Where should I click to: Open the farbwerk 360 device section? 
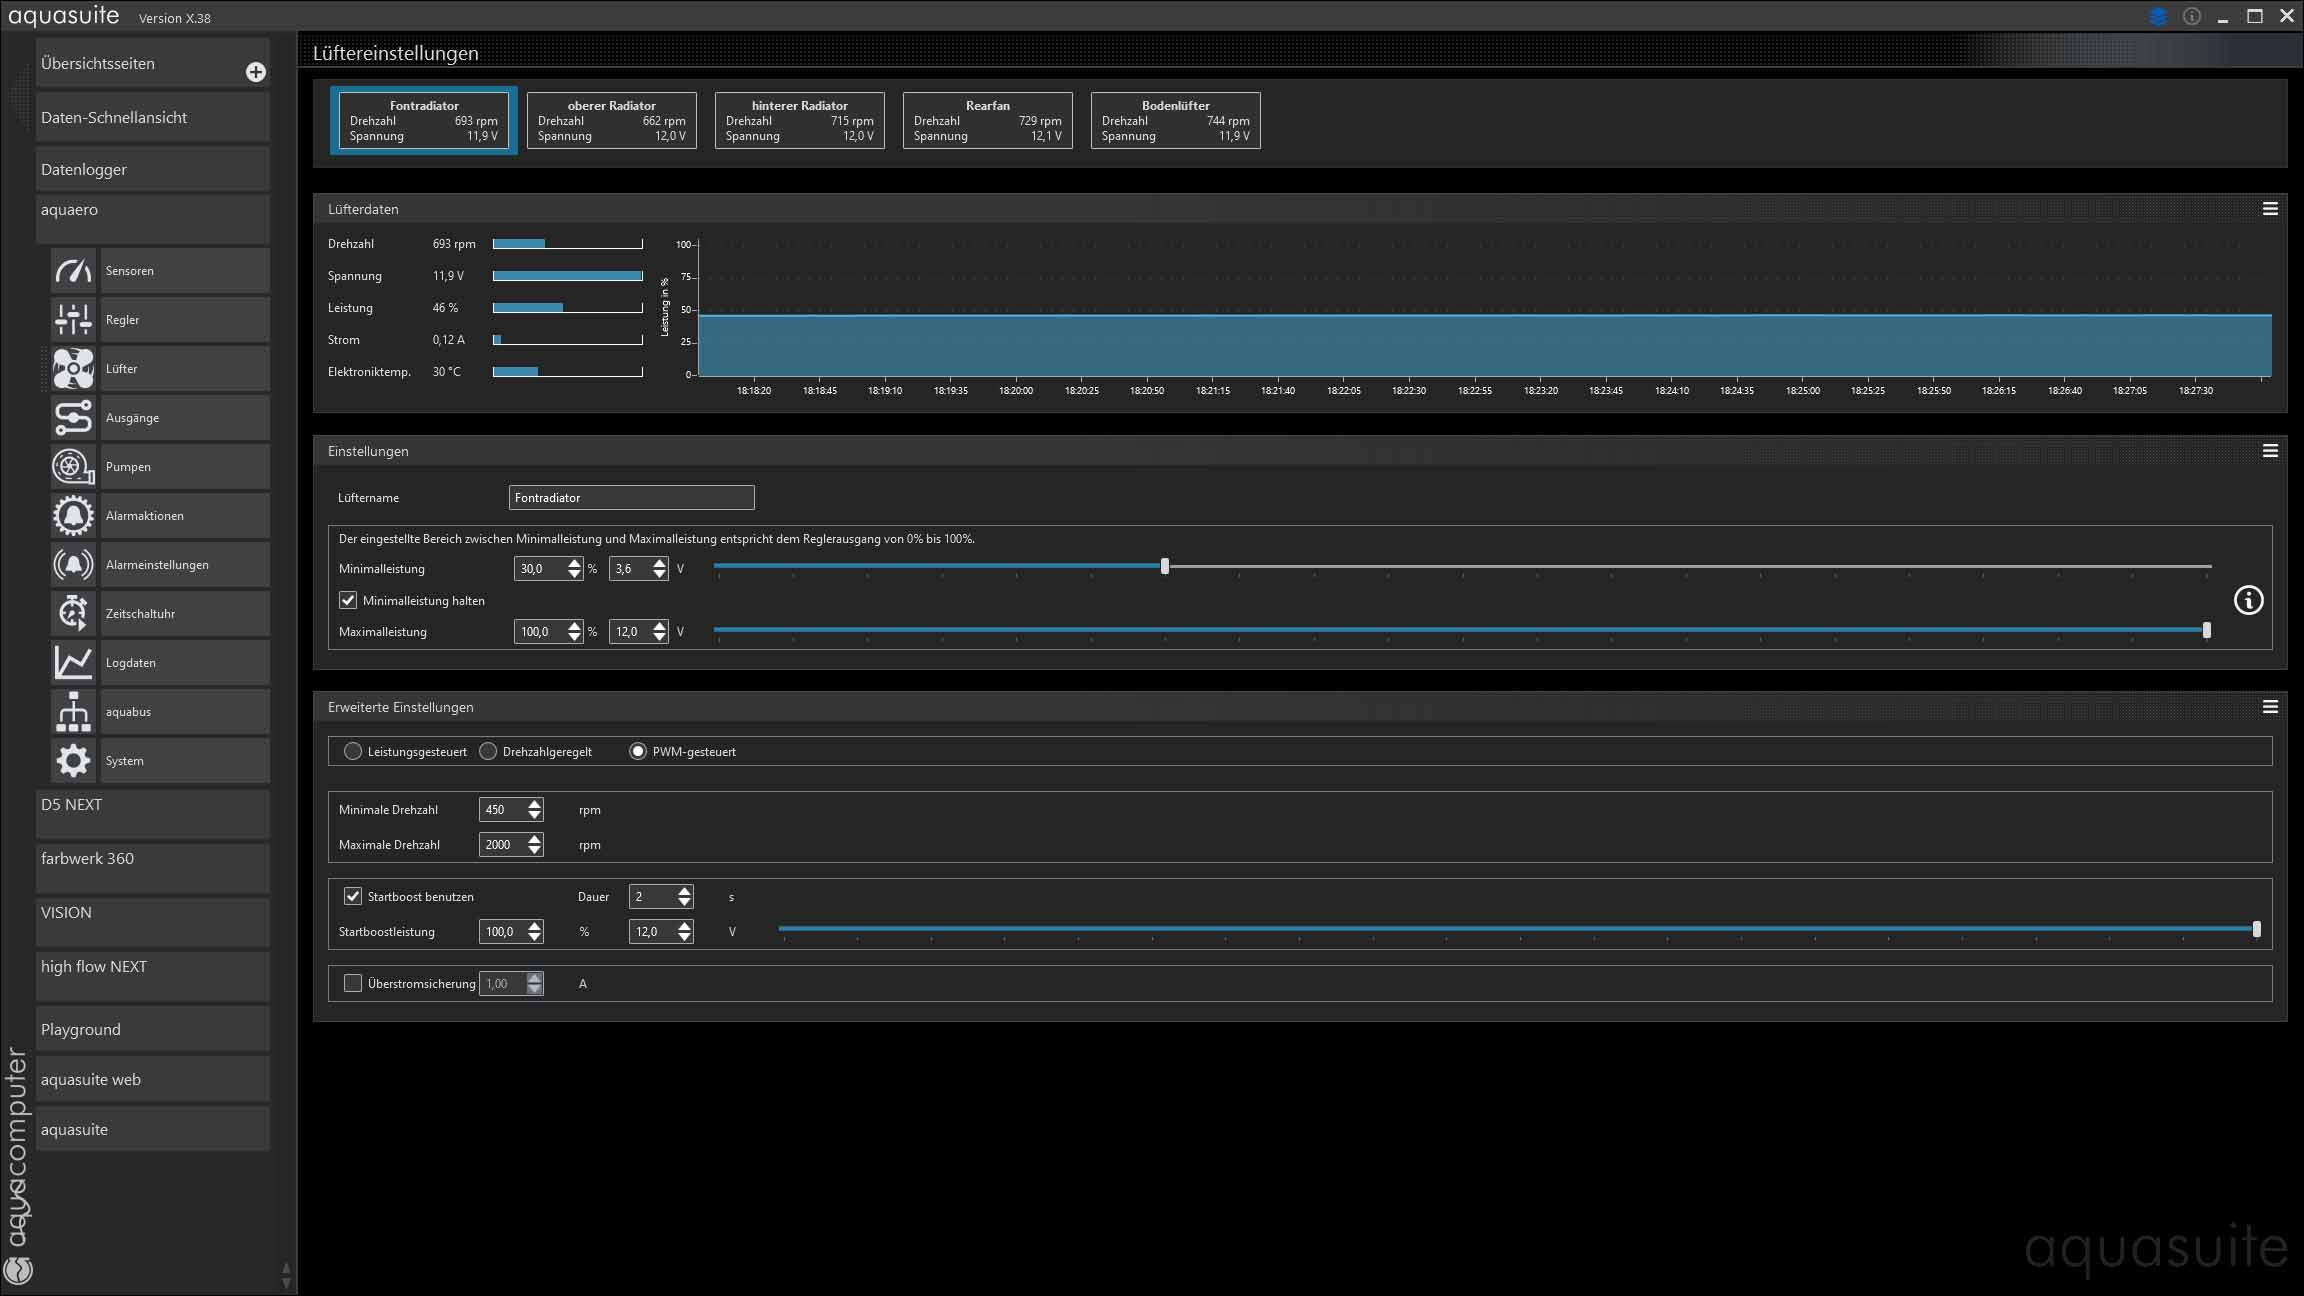tap(152, 867)
